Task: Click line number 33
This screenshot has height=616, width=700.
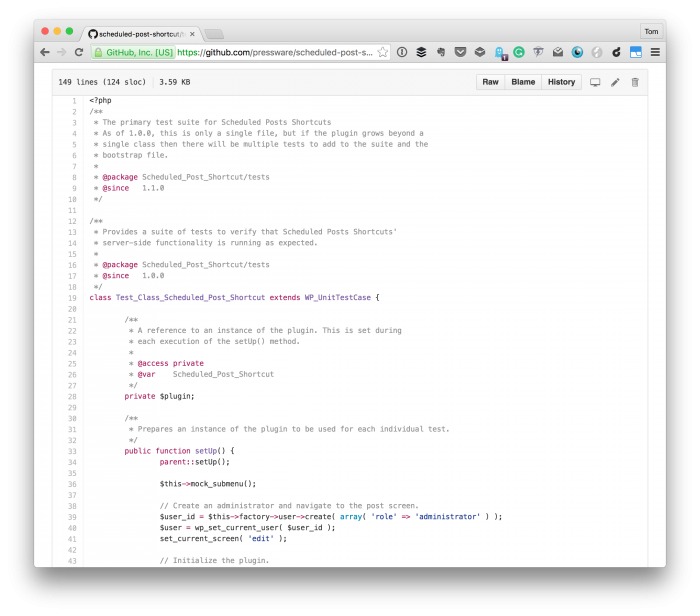Action: pos(72,451)
